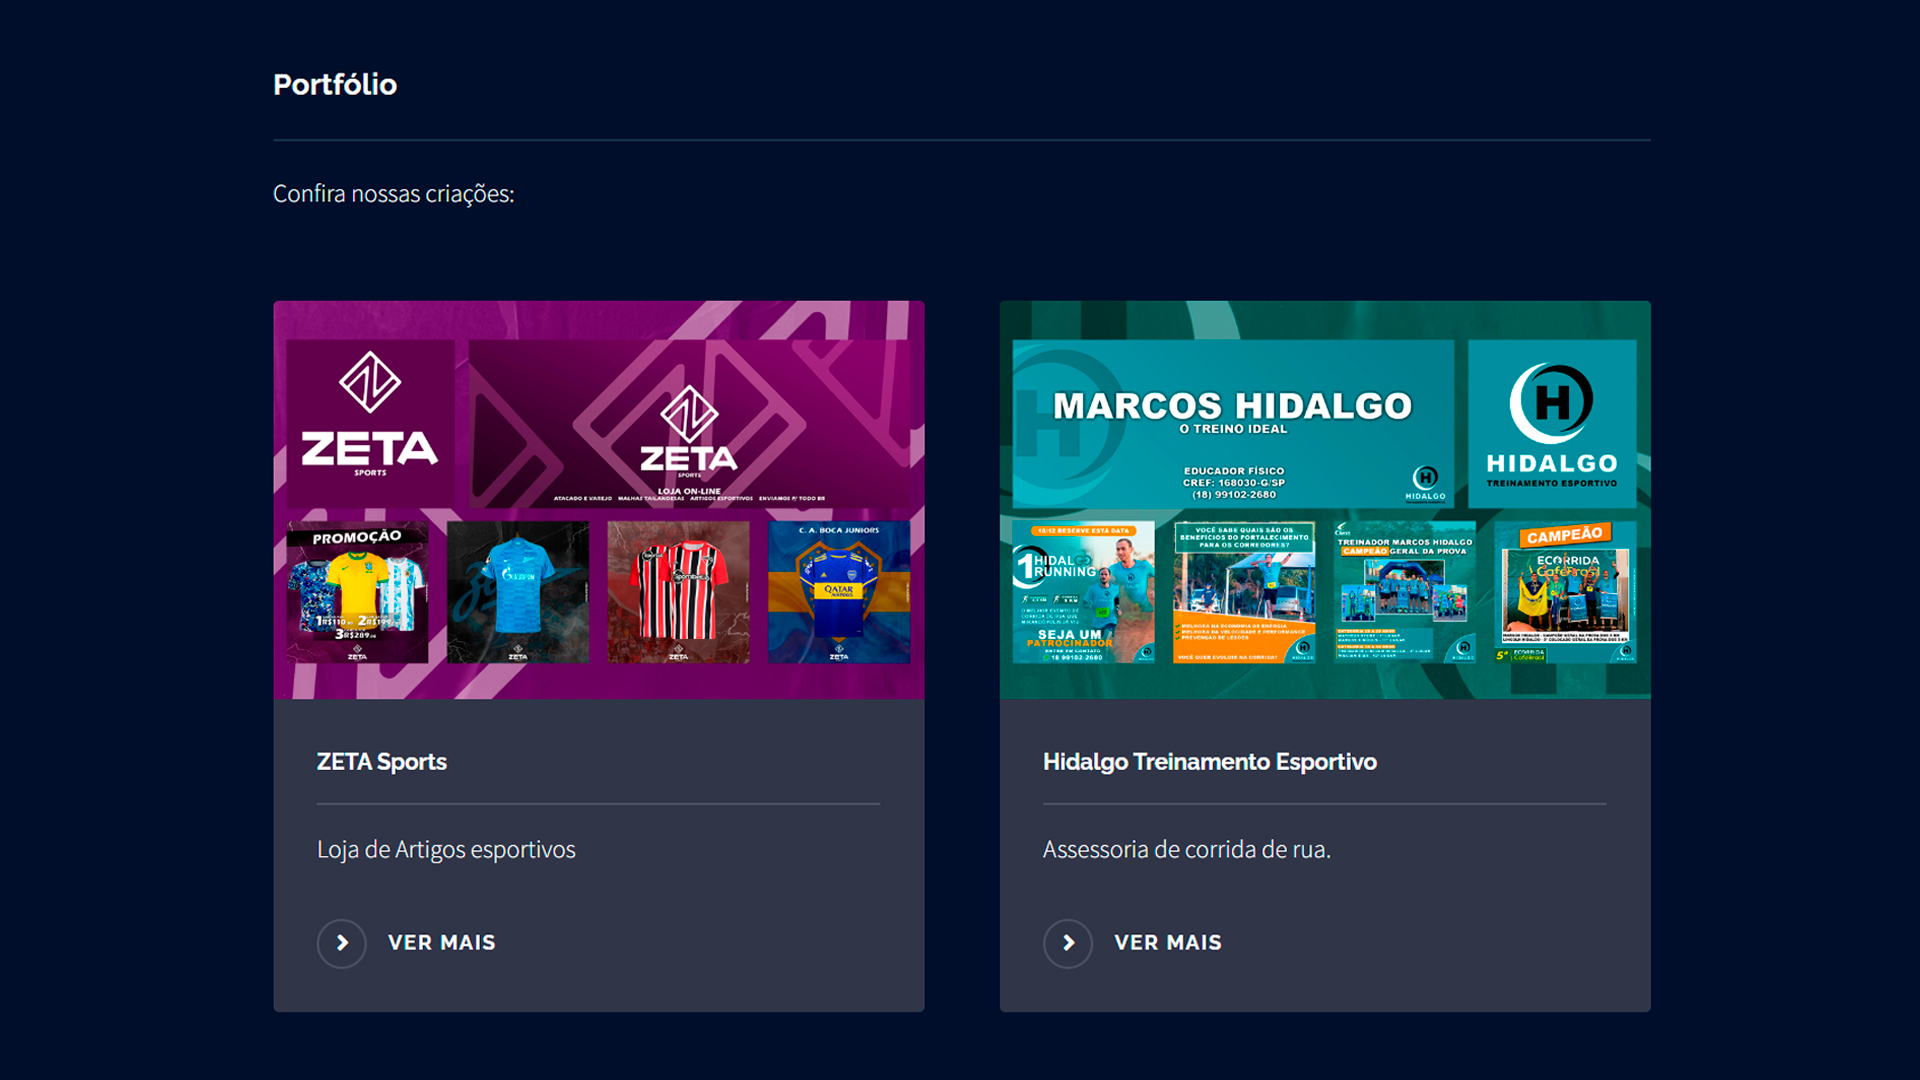Click the ZETA loja on-line banner

click(x=689, y=424)
